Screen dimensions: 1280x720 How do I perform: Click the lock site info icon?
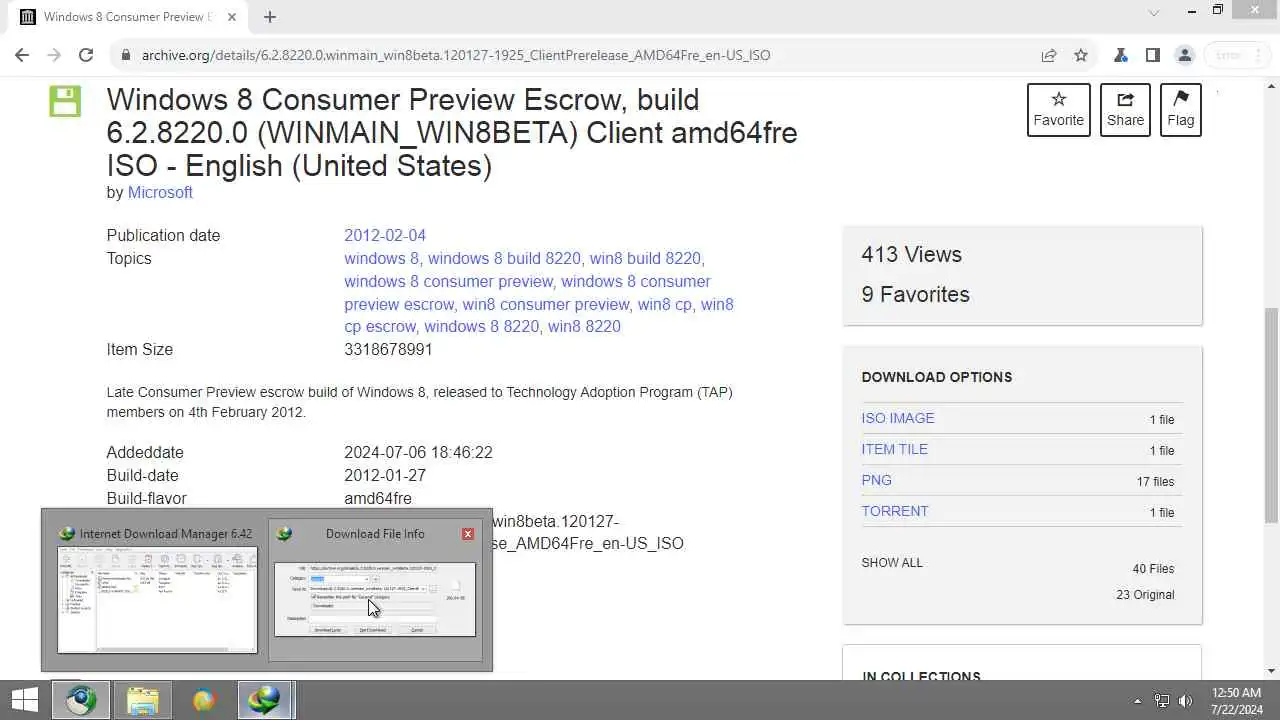click(126, 55)
